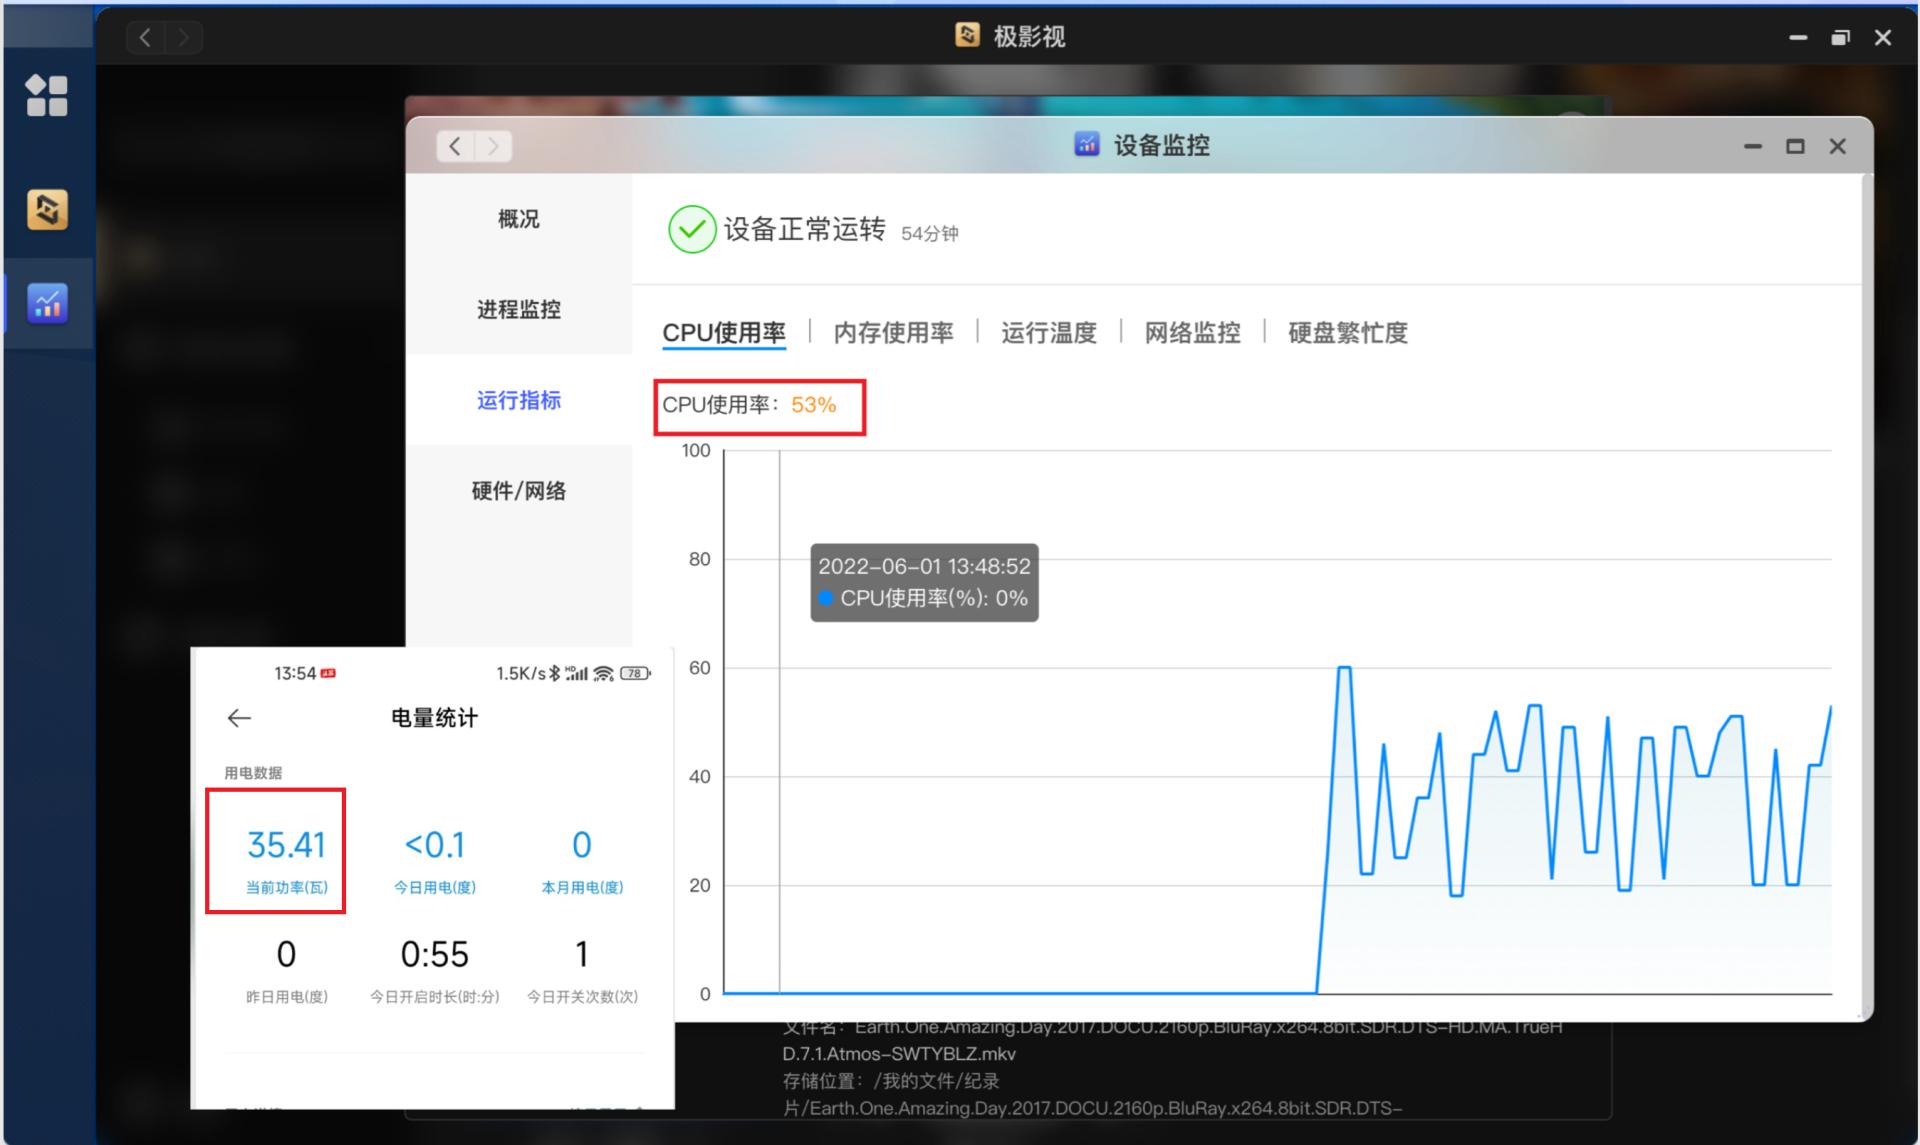Click the 极影视 icon in the title bar
The image size is (1920, 1145).
[x=968, y=36]
